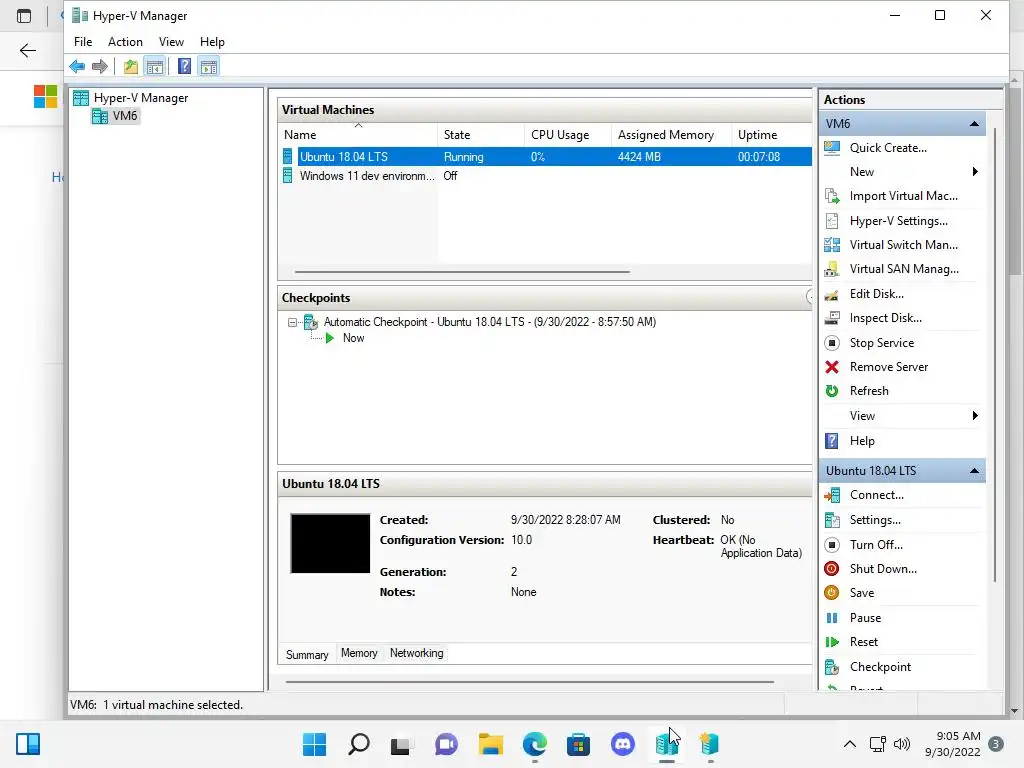The height and width of the screenshot is (768, 1024).
Task: Open the Help menu
Action: click(x=212, y=42)
